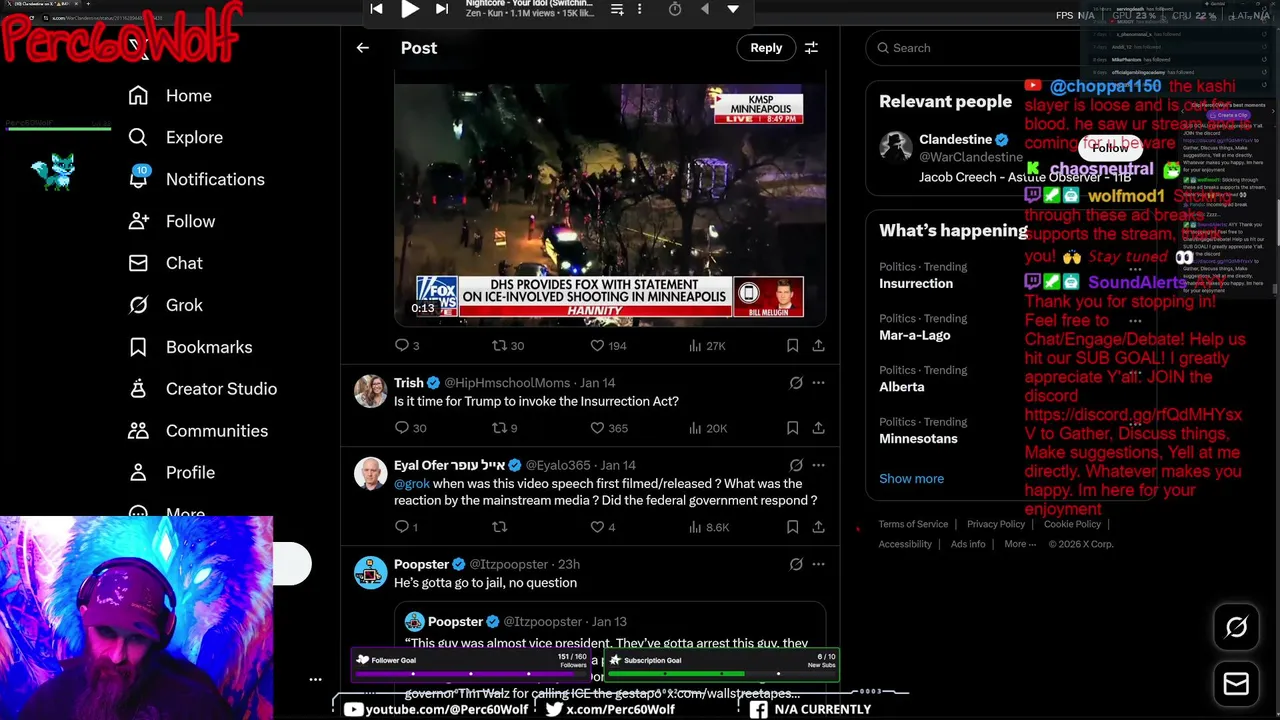Open more options on Poopster's reply
This screenshot has height=720, width=1280.
(818, 564)
